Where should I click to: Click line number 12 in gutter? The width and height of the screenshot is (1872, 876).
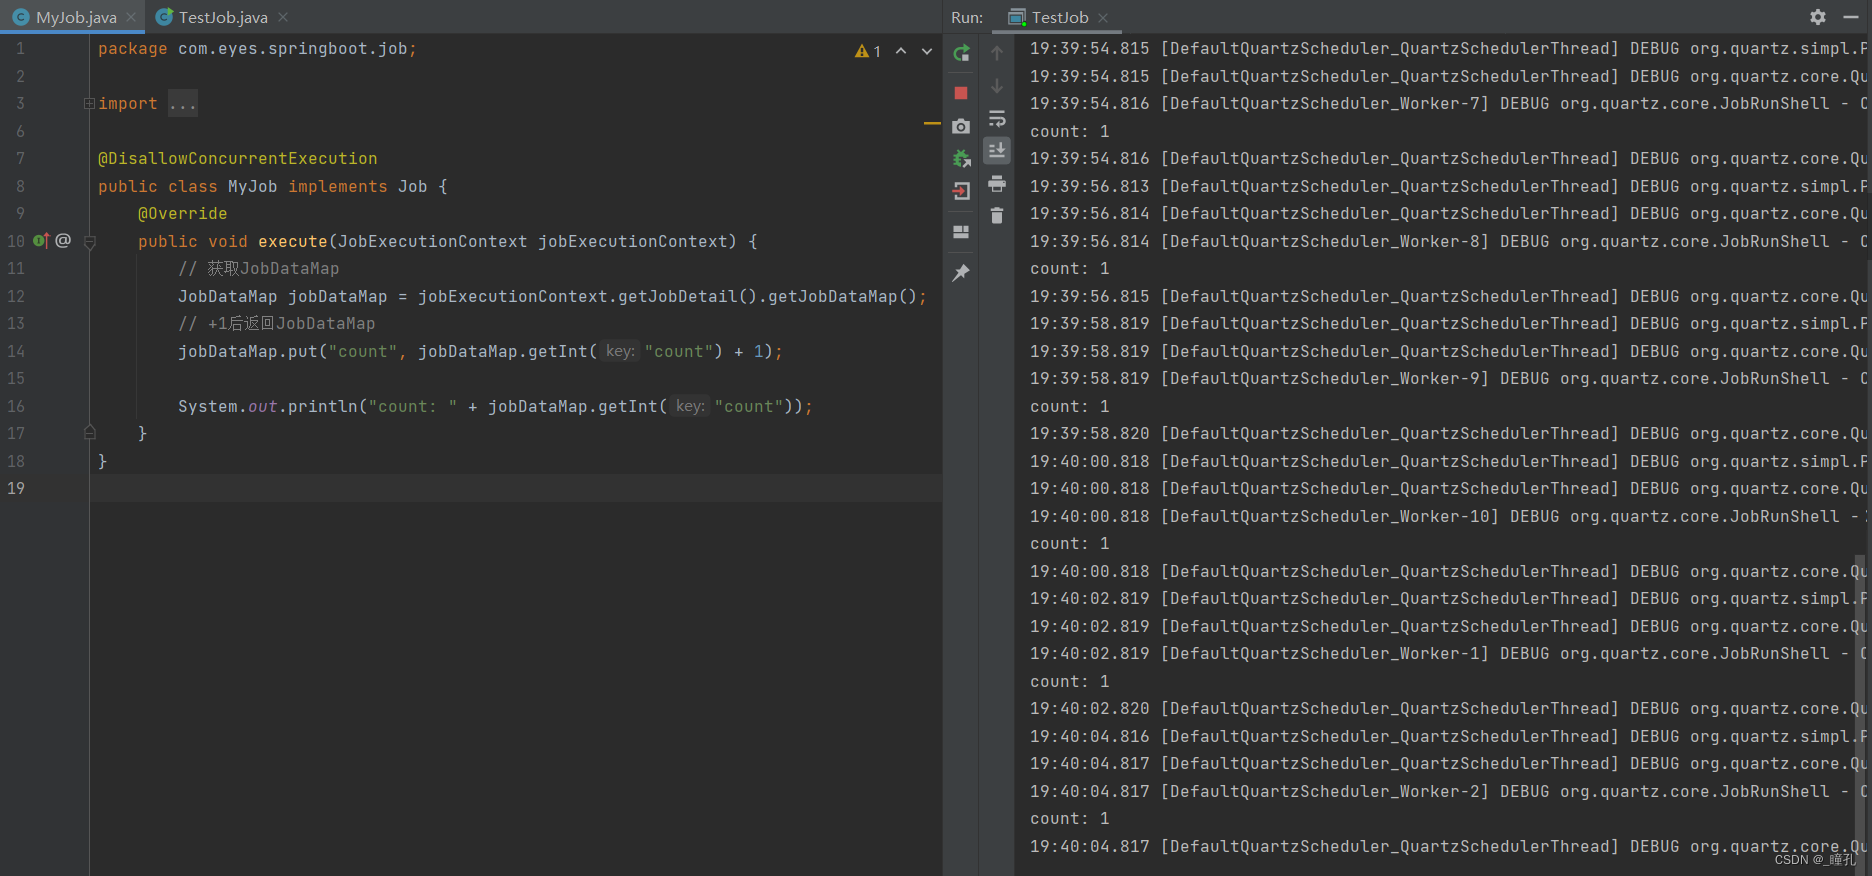click(16, 297)
